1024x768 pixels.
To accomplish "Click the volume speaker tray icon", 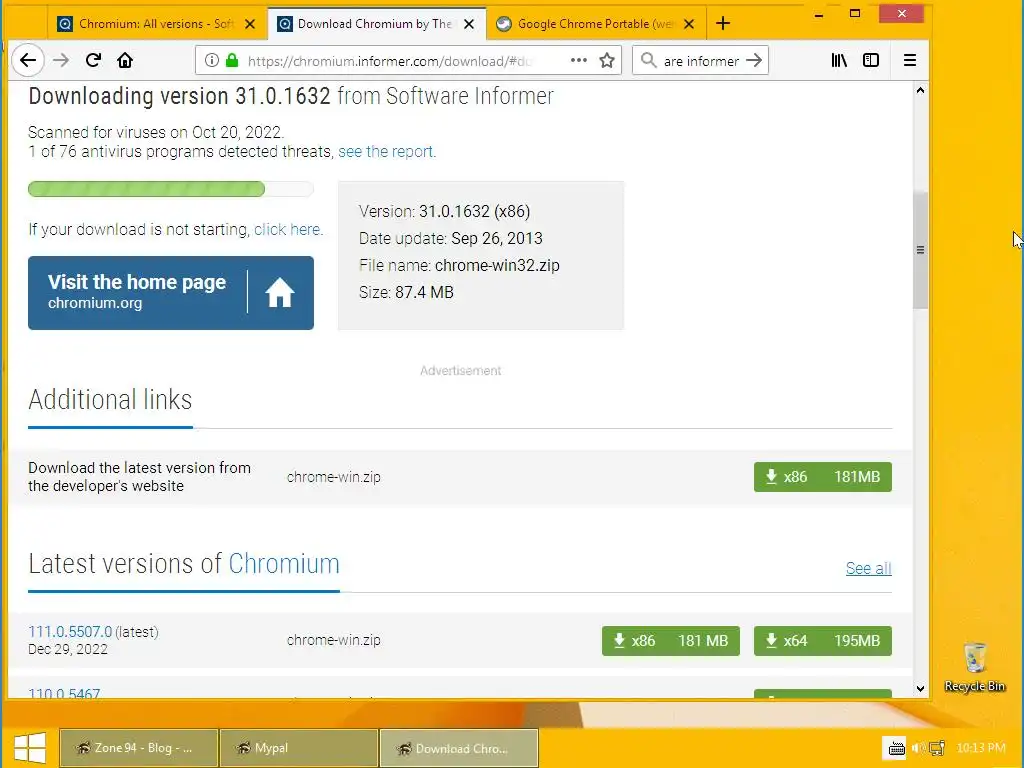I will coord(918,748).
